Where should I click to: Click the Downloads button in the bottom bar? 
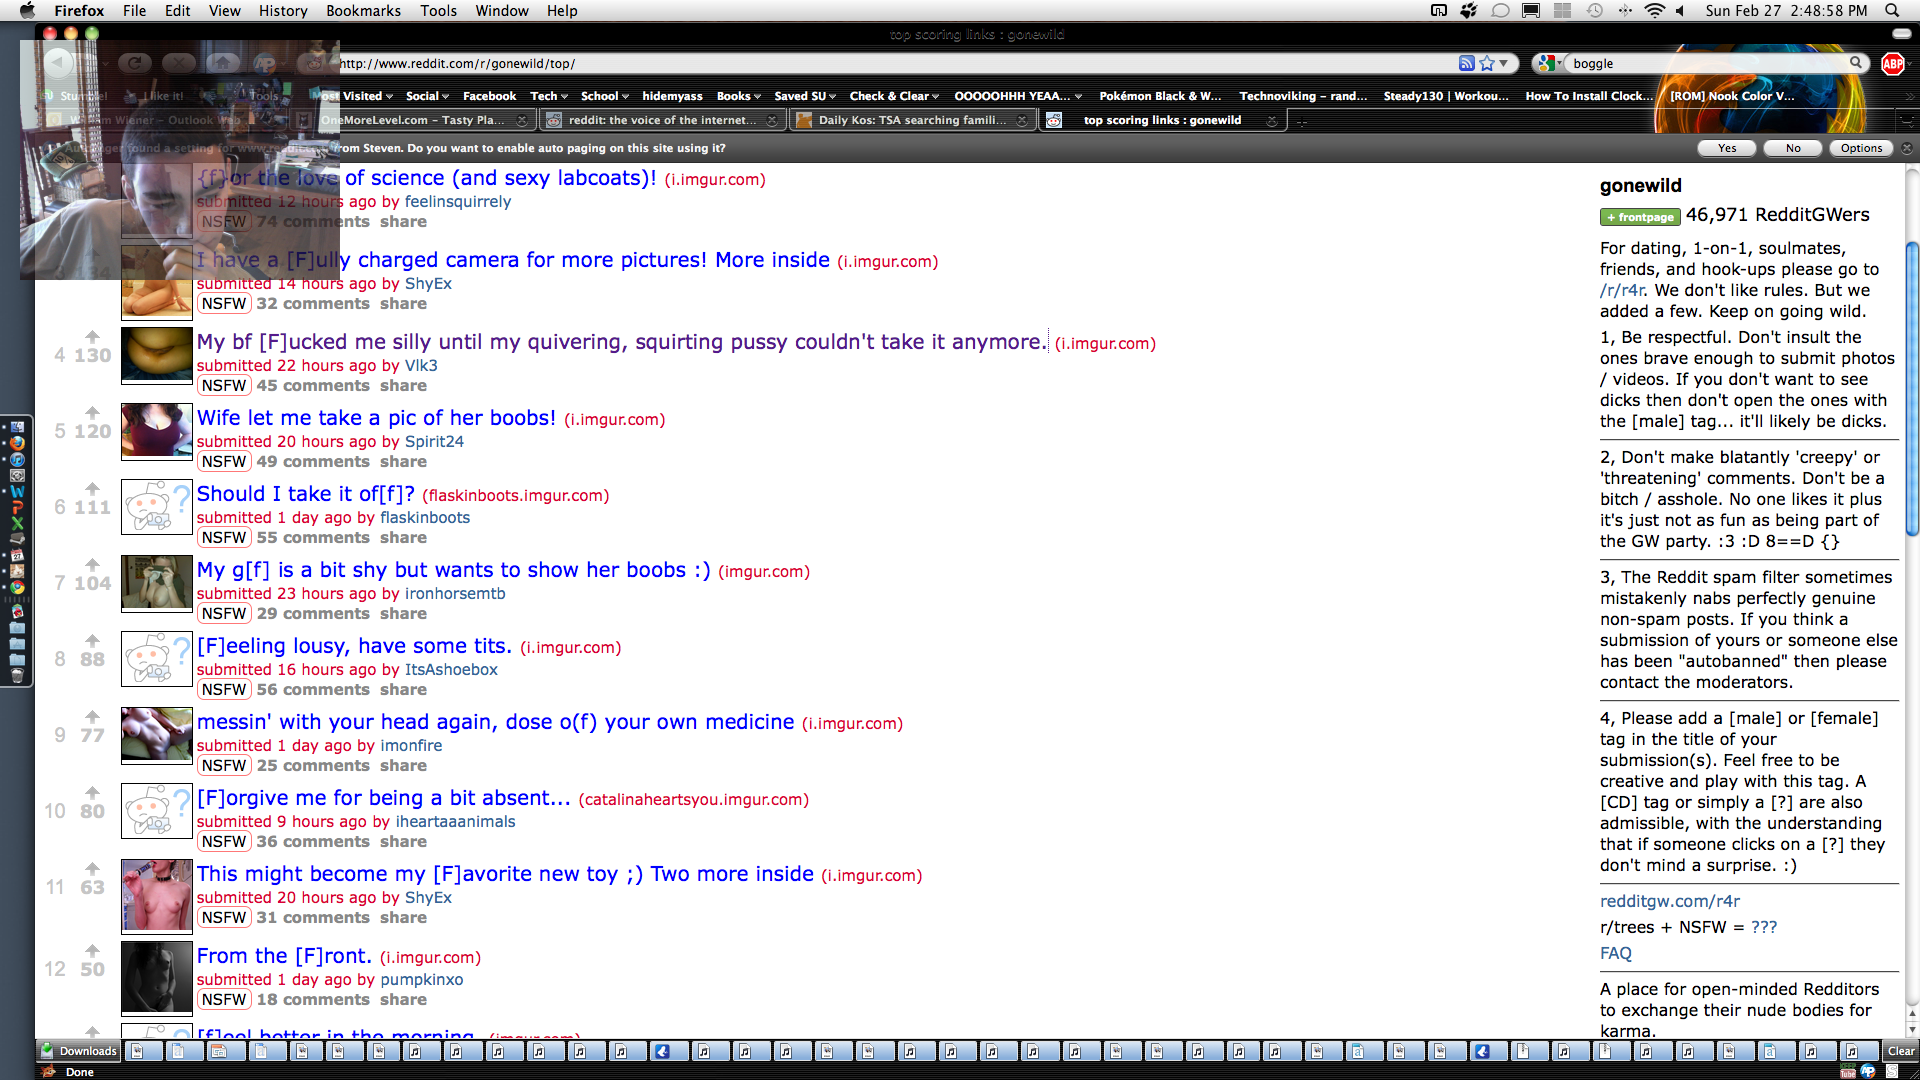(79, 1051)
